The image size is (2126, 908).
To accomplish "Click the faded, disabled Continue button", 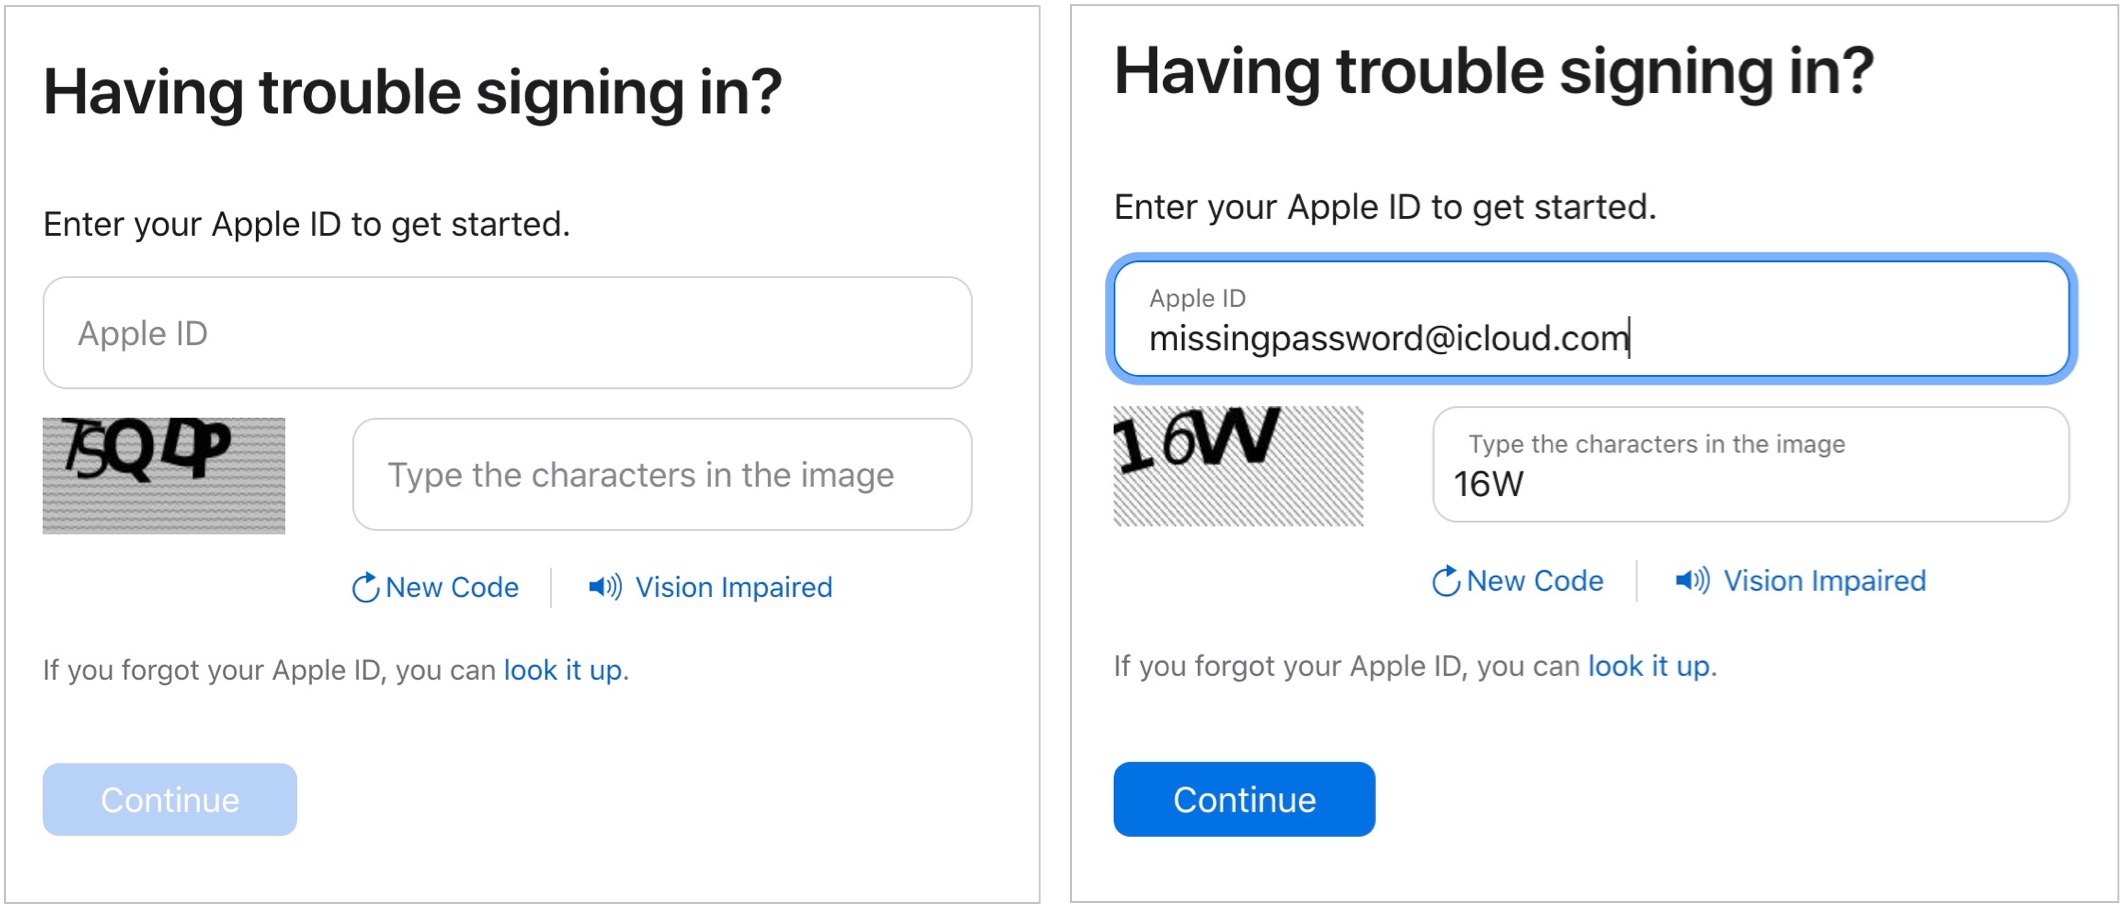I will tap(170, 800).
